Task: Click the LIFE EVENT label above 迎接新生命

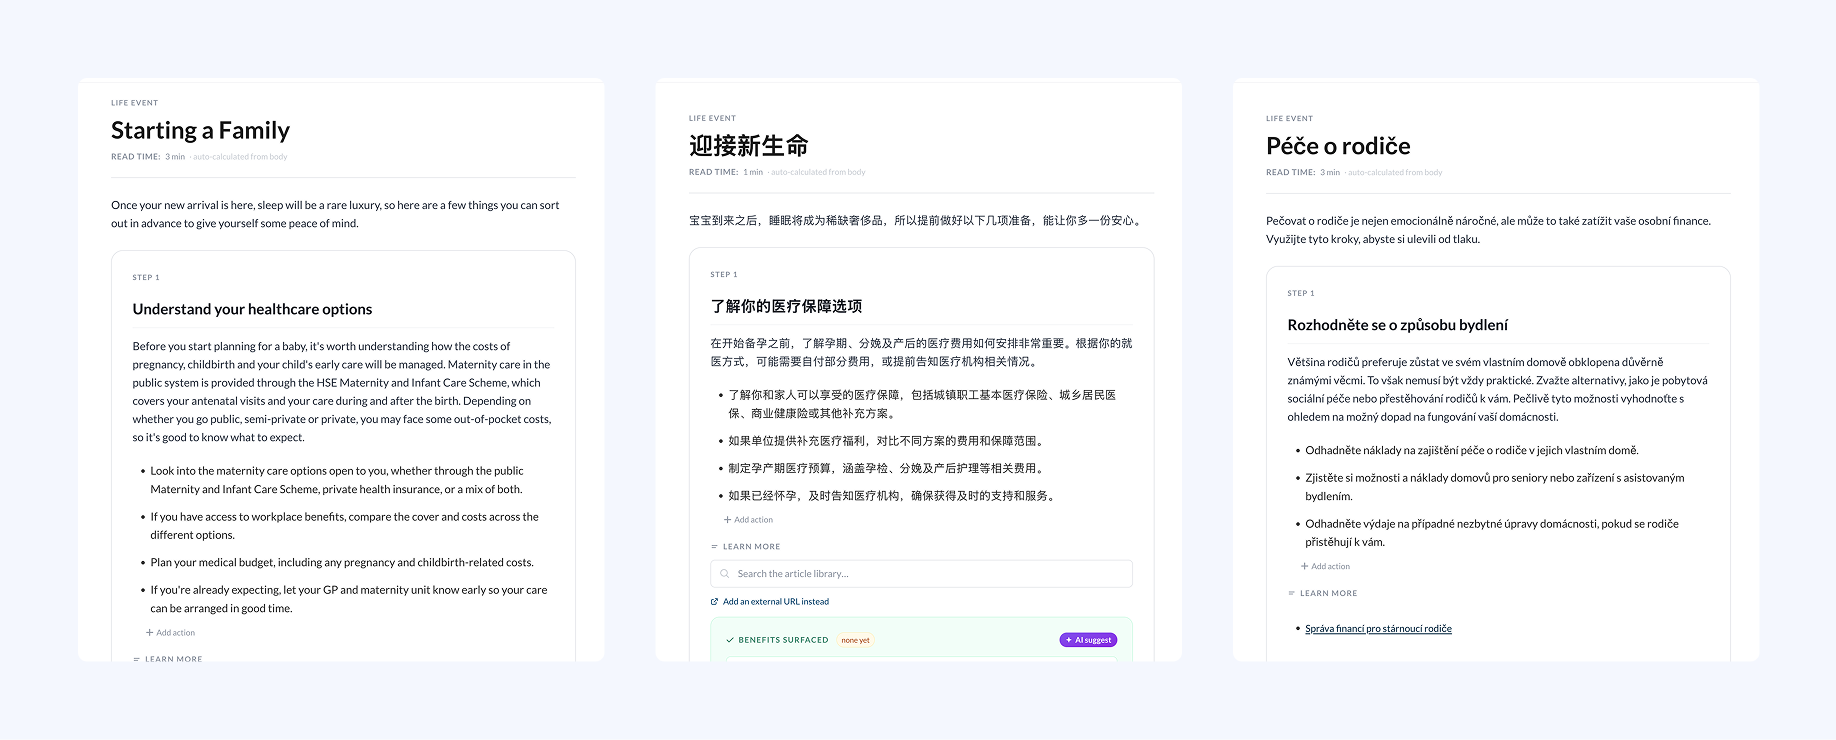Action: pyautogui.click(x=712, y=118)
